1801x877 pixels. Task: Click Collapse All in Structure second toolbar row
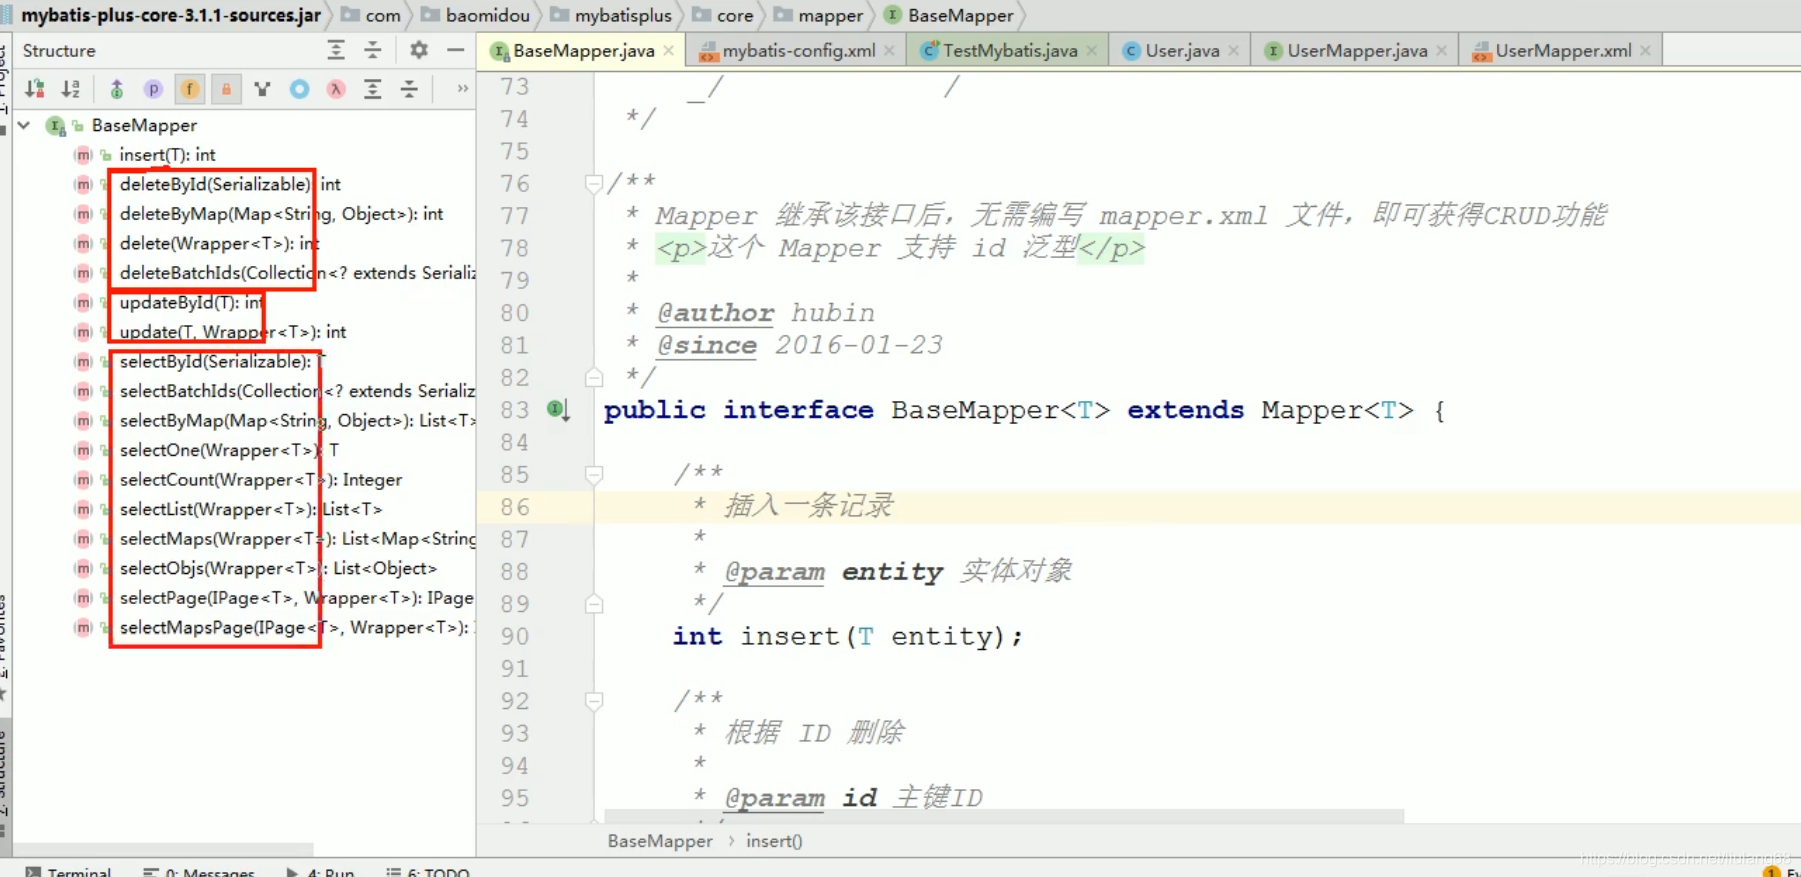point(409,89)
